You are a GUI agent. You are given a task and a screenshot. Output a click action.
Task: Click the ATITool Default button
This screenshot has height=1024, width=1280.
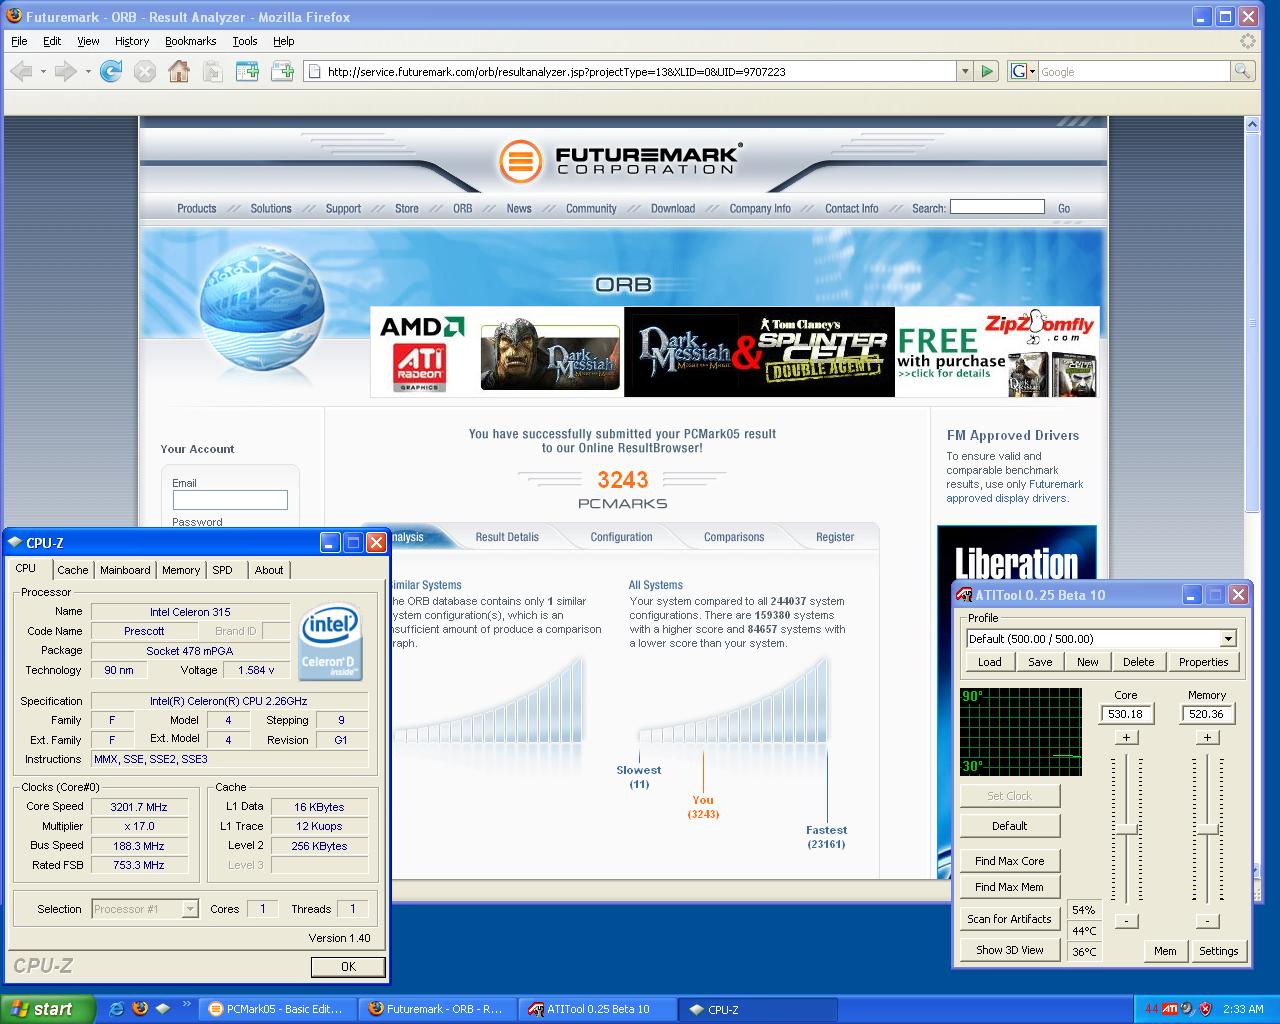(1009, 826)
